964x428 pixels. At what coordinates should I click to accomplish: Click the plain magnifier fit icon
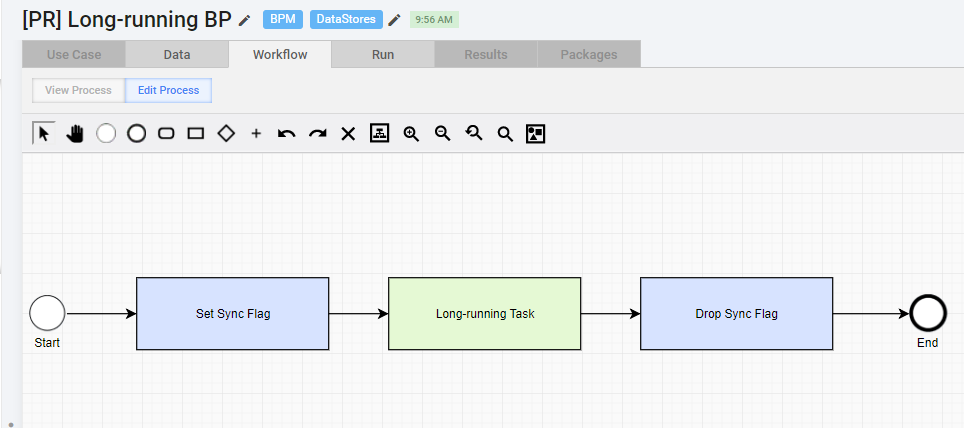coord(505,133)
